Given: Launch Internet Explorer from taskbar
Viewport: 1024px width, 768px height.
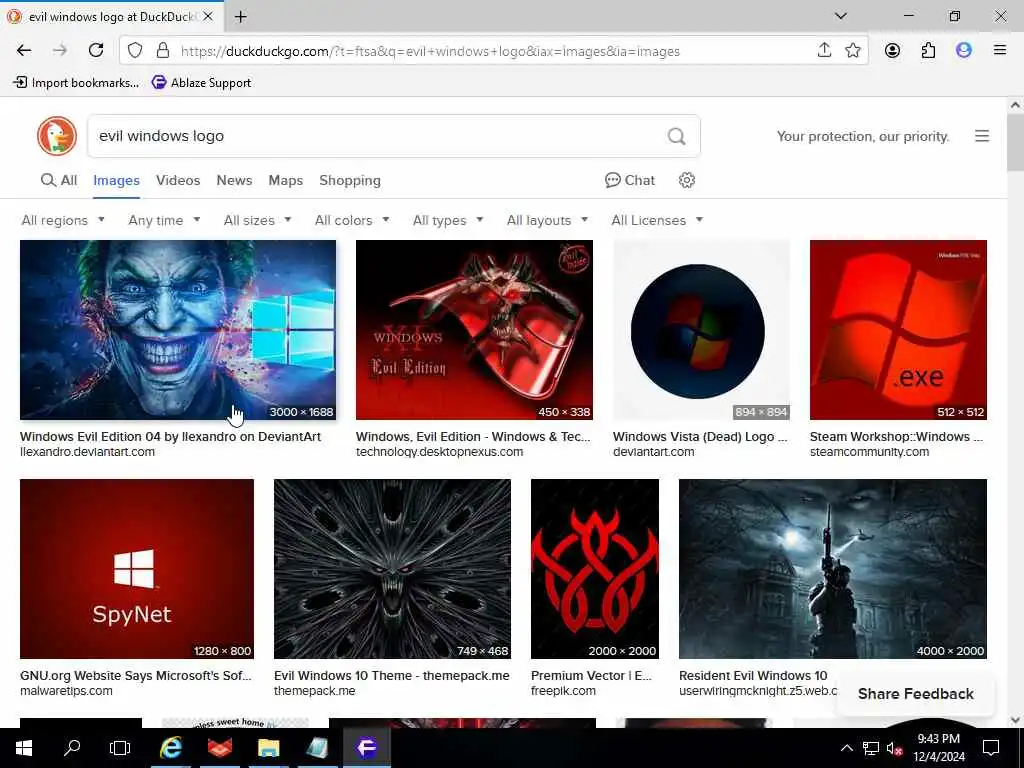Looking at the screenshot, I should point(171,748).
